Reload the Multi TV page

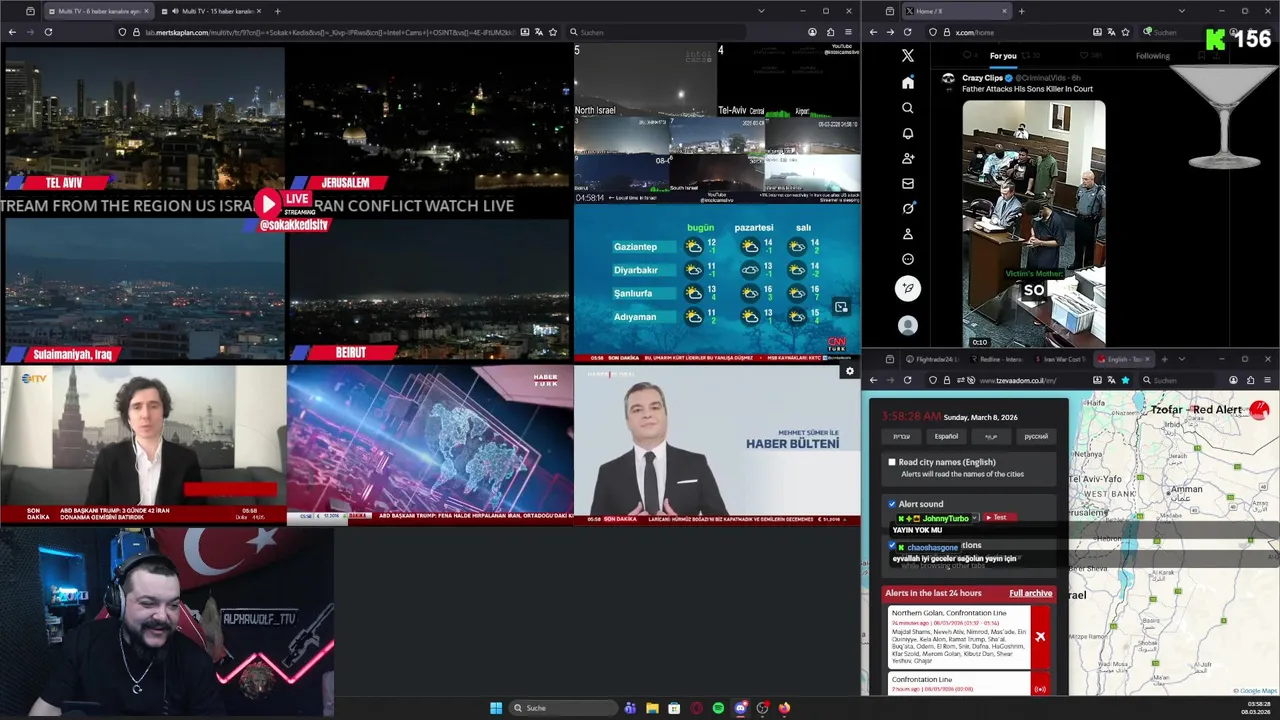(x=48, y=32)
